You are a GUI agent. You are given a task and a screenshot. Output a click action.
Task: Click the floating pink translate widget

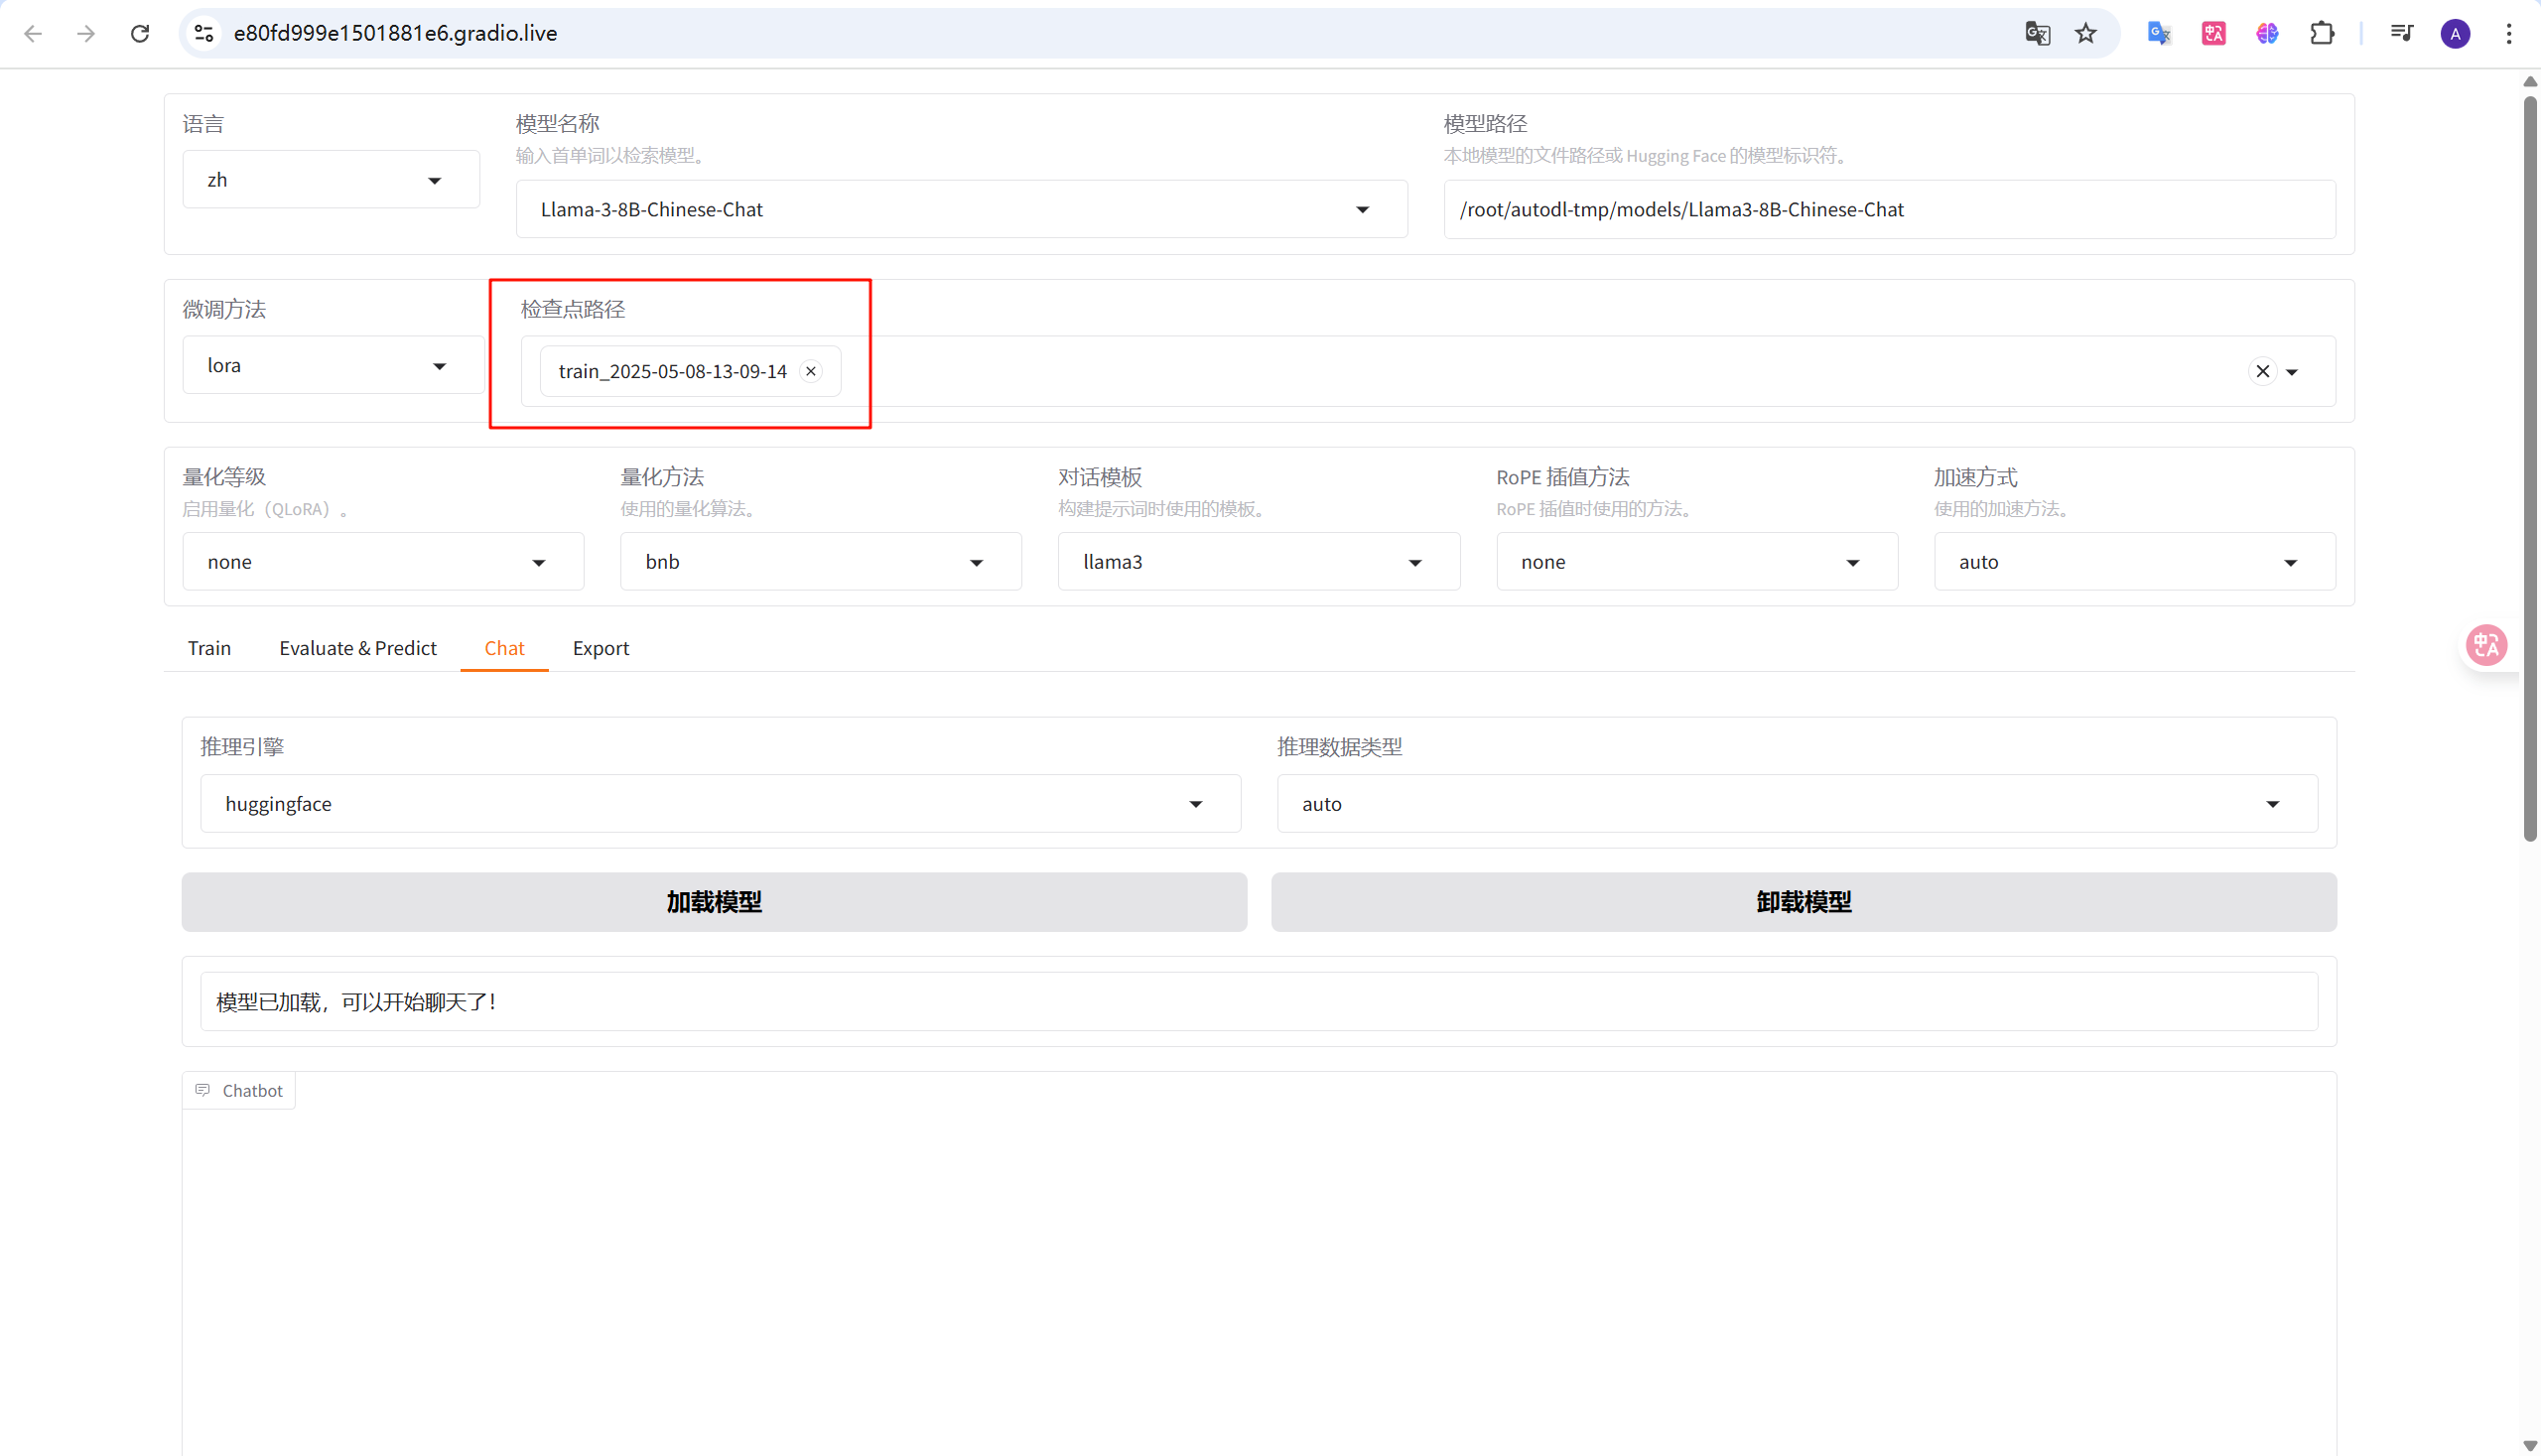pos(2486,645)
